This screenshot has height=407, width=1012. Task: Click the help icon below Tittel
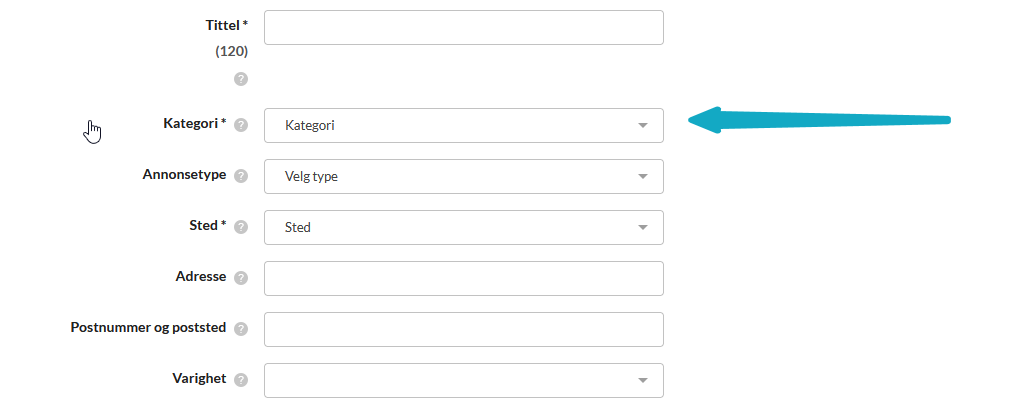click(x=241, y=79)
